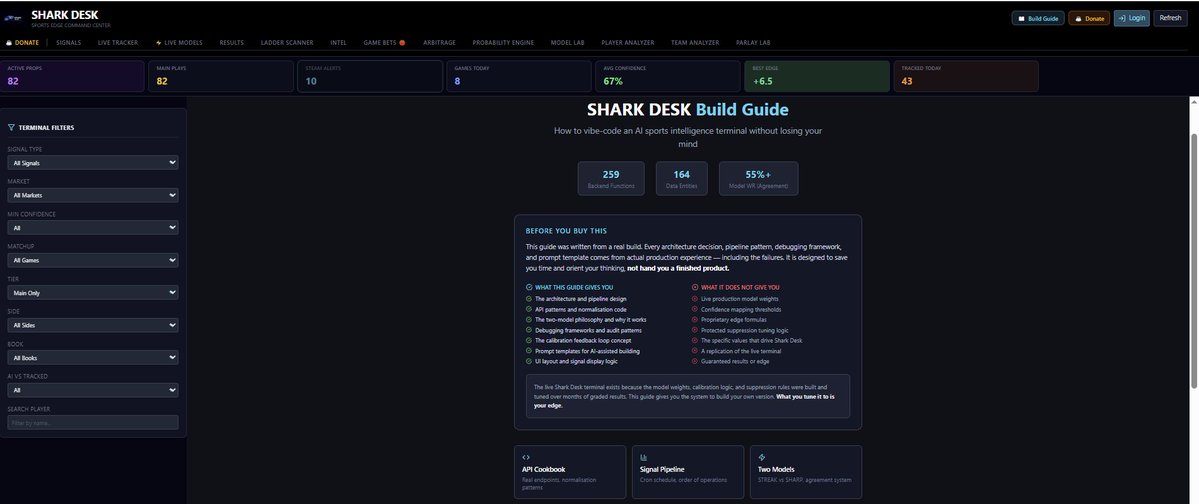
Task: Expand the AI vs Tracked dropdown
Action: 93,390
